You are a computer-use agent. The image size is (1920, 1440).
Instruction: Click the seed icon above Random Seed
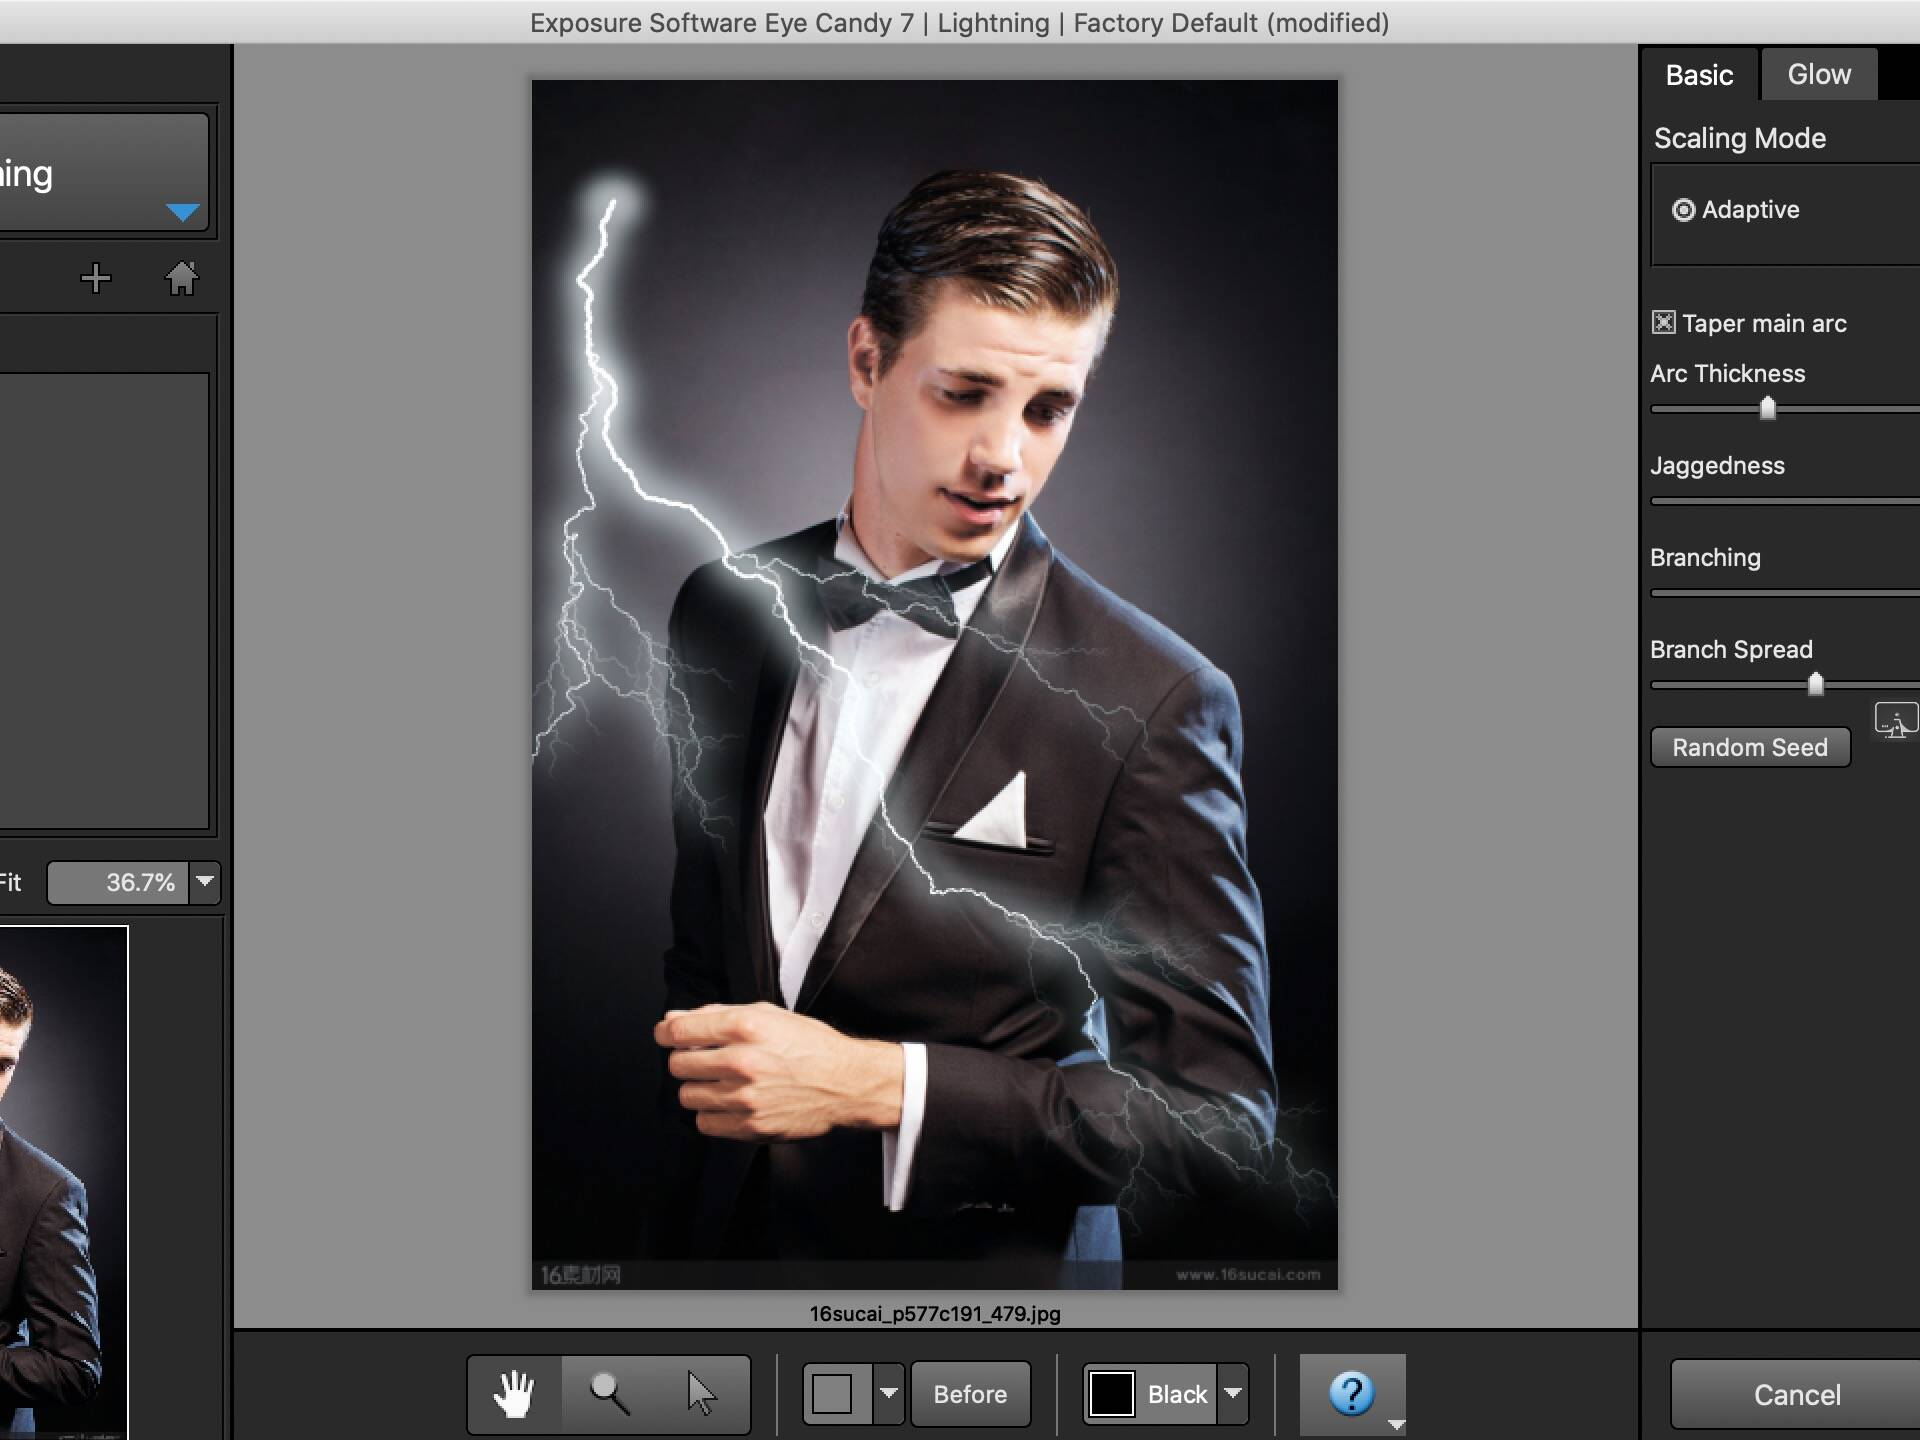[x=1894, y=720]
